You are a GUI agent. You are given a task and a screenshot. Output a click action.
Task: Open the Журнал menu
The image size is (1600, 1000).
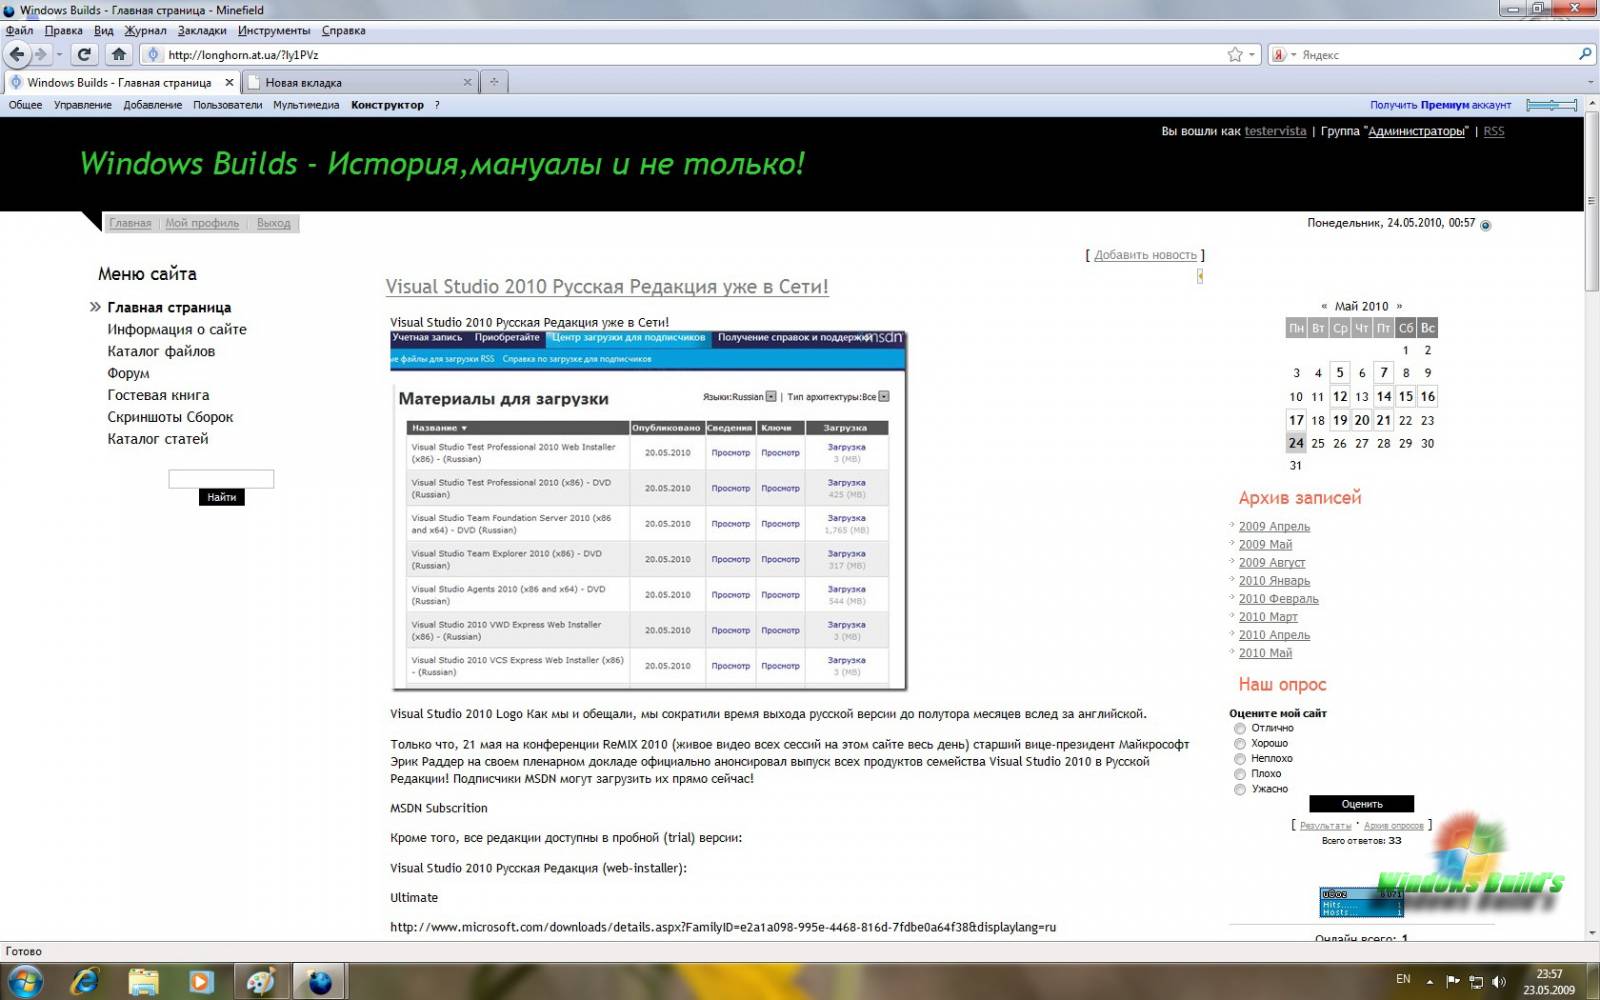coord(145,31)
